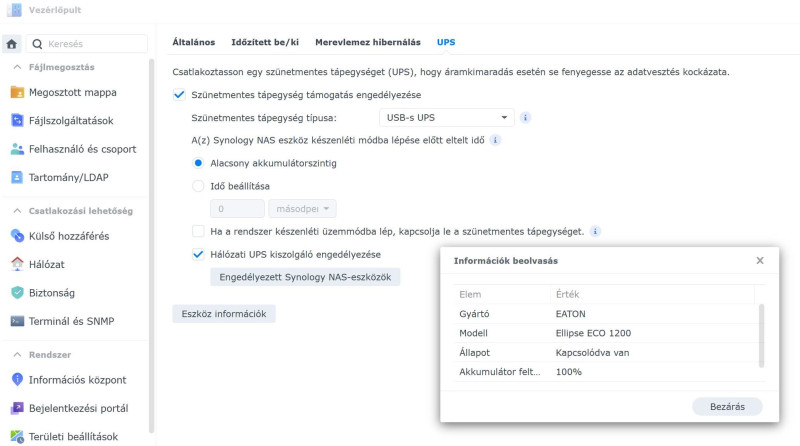Check the shut down UPS on standby option
Screen dimensions: 800x446
[198, 232]
